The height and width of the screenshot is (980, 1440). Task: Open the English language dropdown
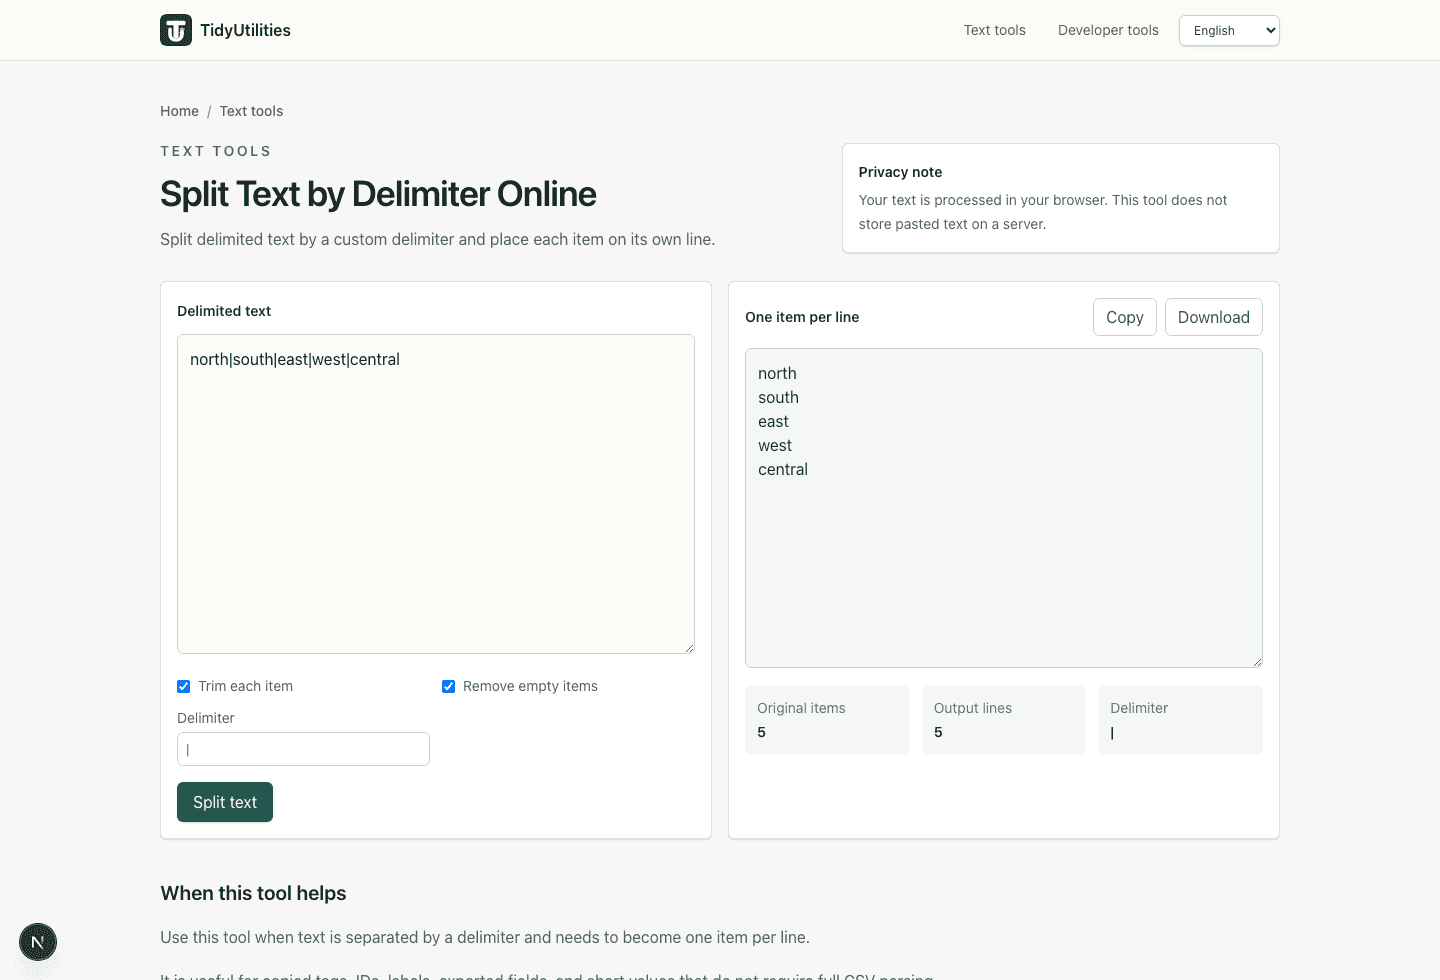click(x=1229, y=30)
